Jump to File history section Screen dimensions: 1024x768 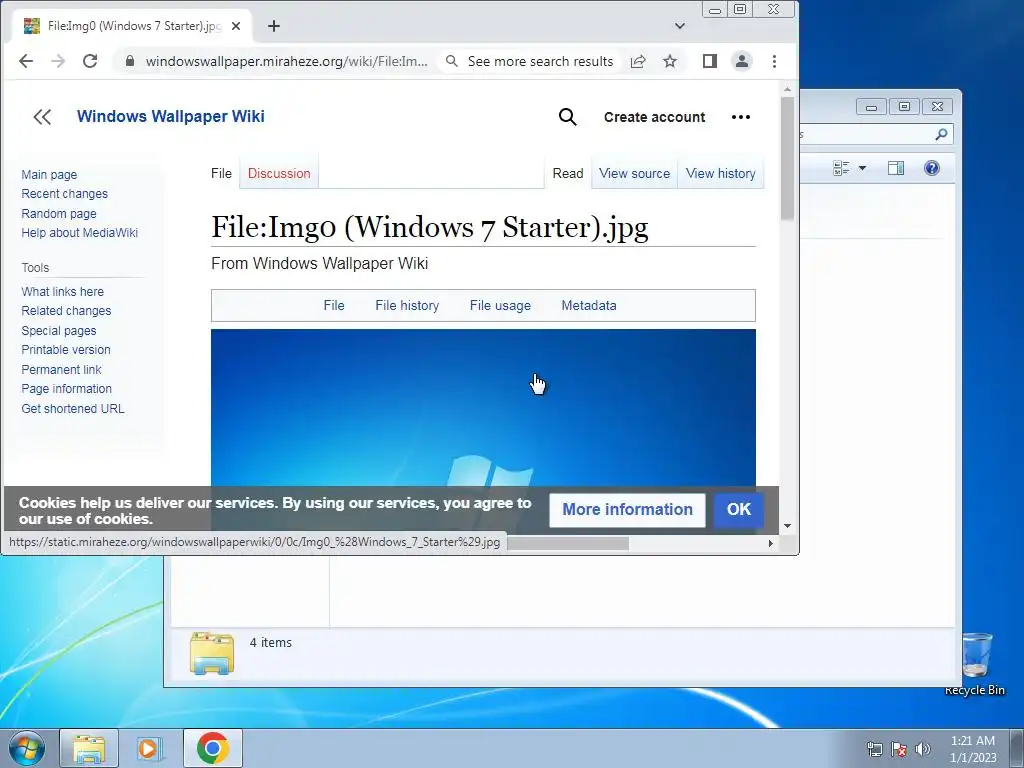coord(407,305)
